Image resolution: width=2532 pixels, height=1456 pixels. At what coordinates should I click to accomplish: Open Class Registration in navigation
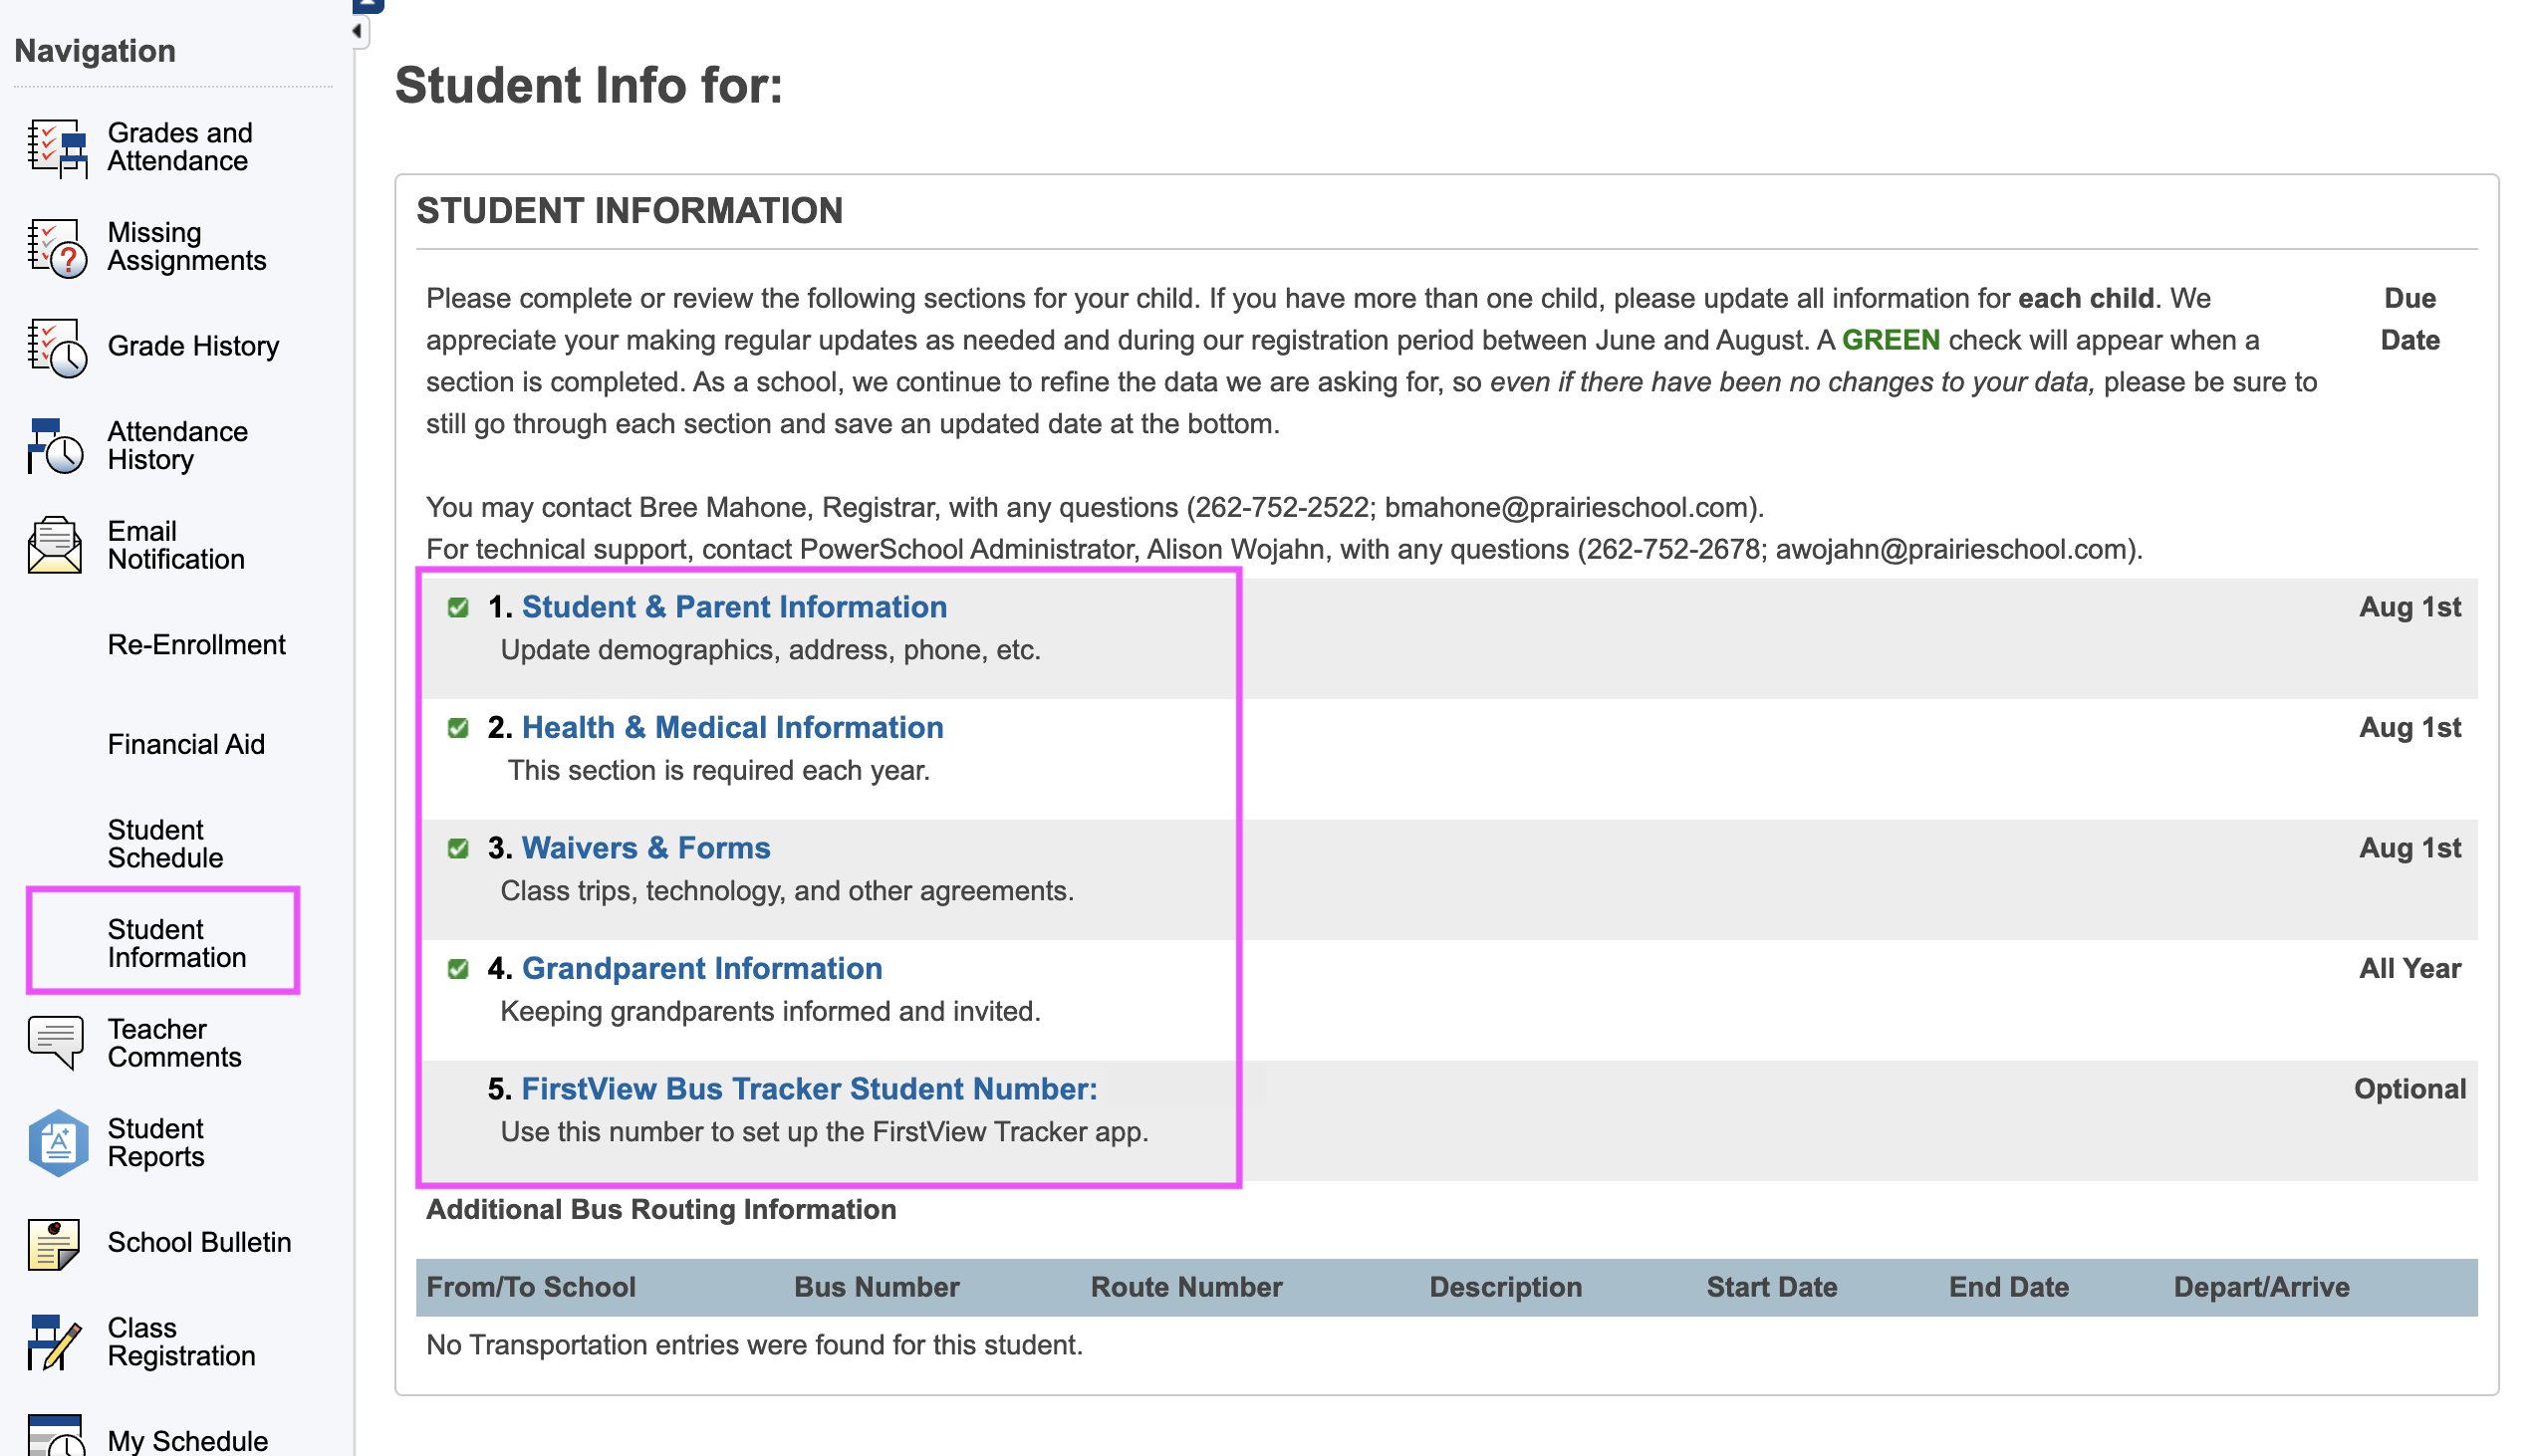[x=181, y=1343]
